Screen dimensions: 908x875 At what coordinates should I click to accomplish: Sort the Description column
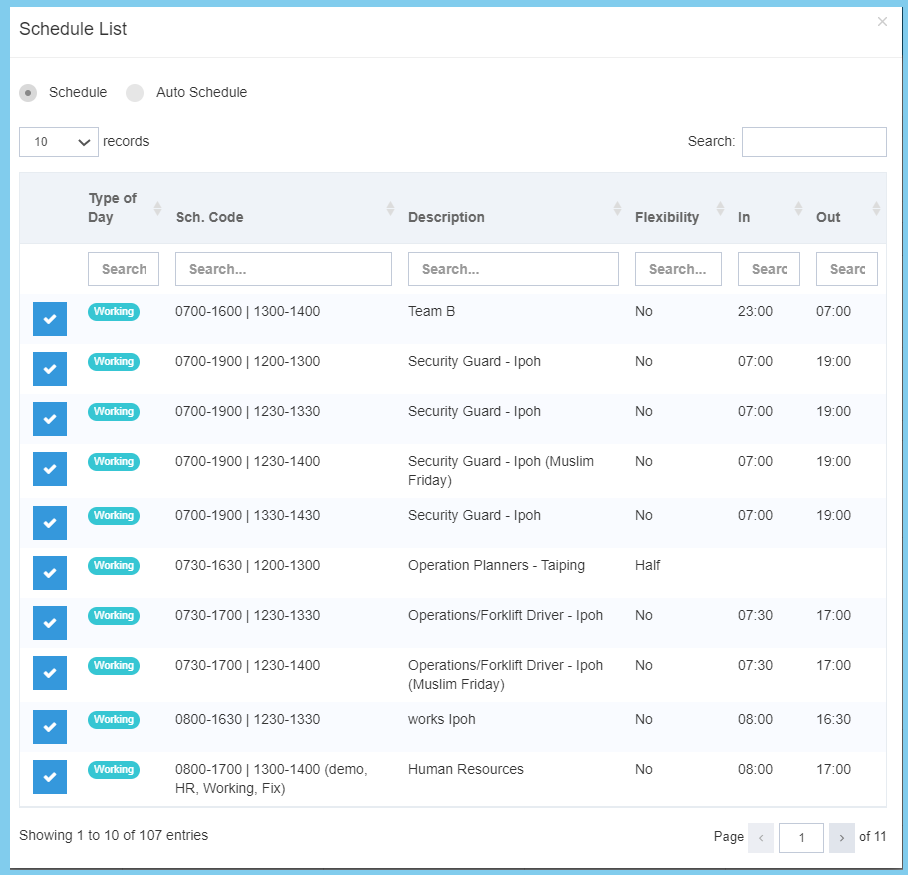[x=618, y=208]
